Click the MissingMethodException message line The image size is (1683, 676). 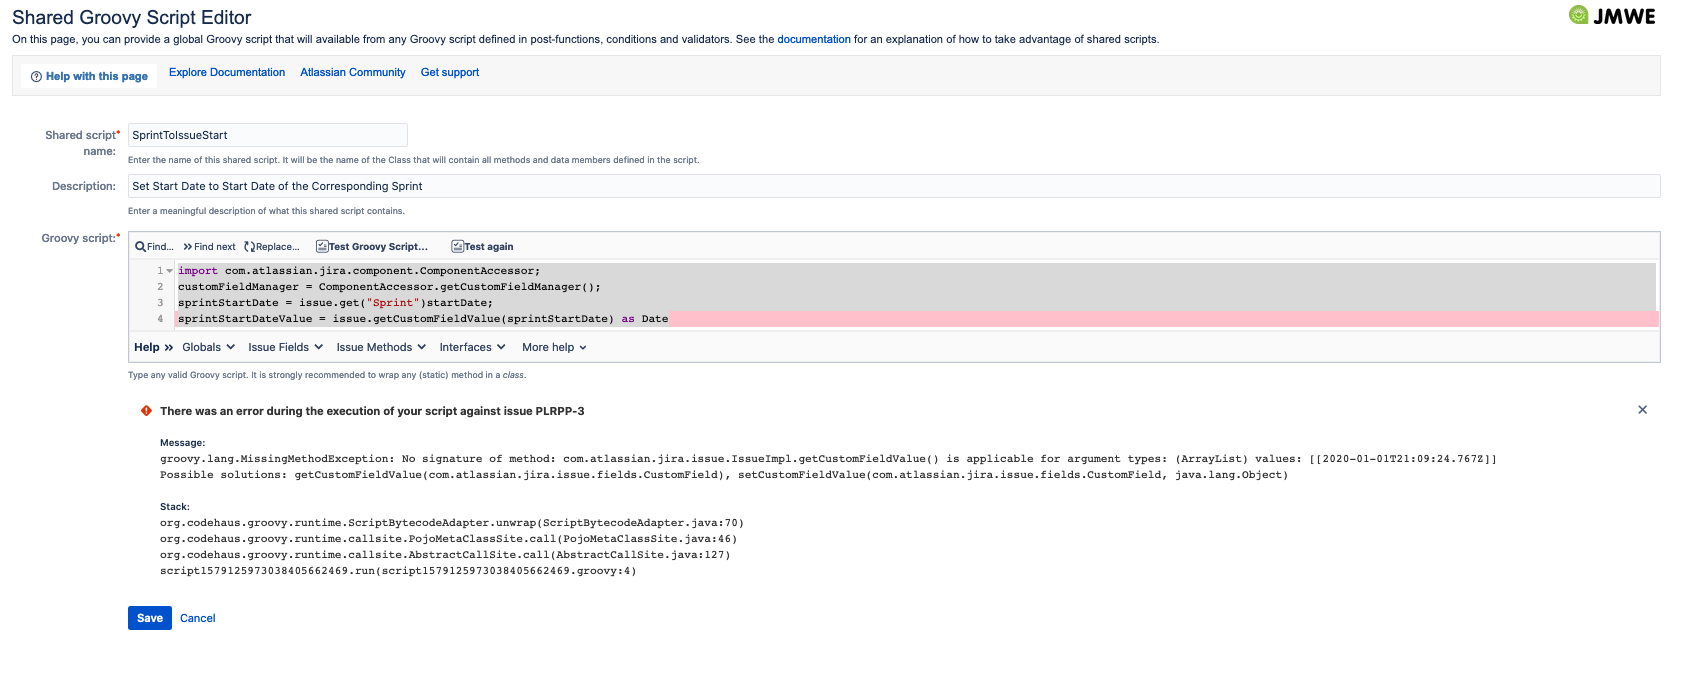[828, 459]
